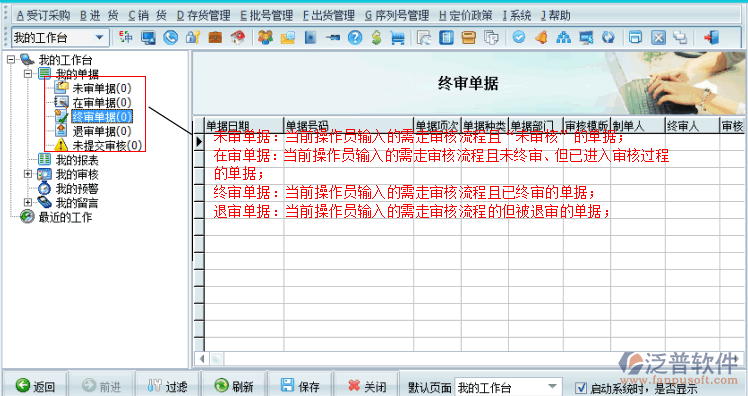
Task: Collapse the 我的单据 tree node
Action: [x=28, y=73]
